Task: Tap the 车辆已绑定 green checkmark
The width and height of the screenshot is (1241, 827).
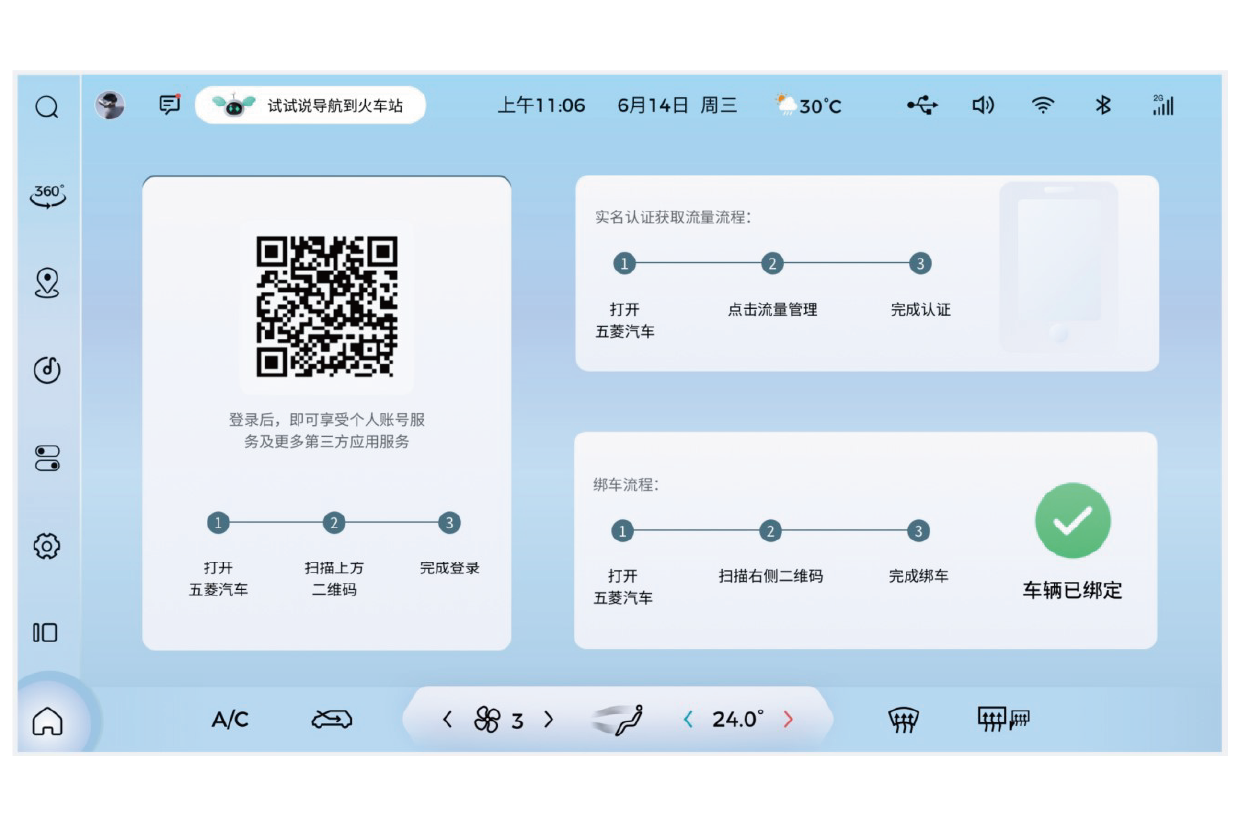Action: pyautogui.click(x=1072, y=520)
